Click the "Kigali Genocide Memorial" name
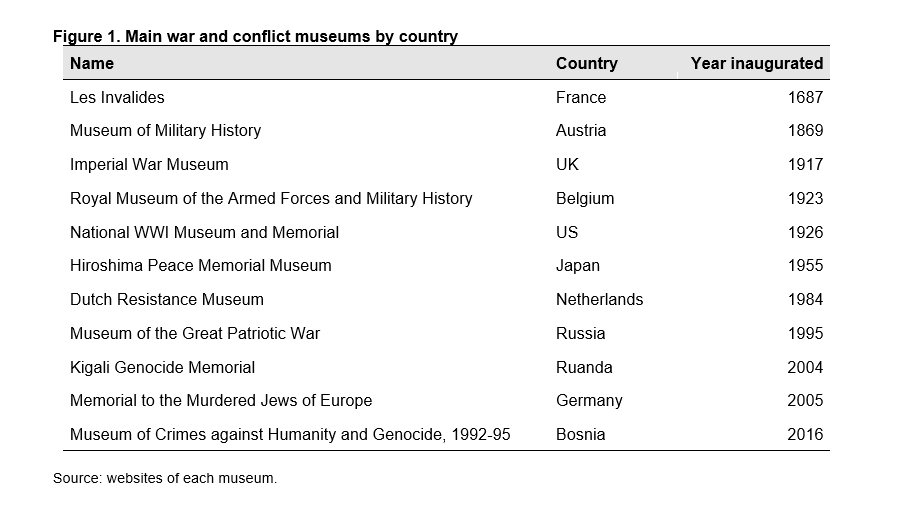This screenshot has width=912, height=509. click(x=162, y=367)
